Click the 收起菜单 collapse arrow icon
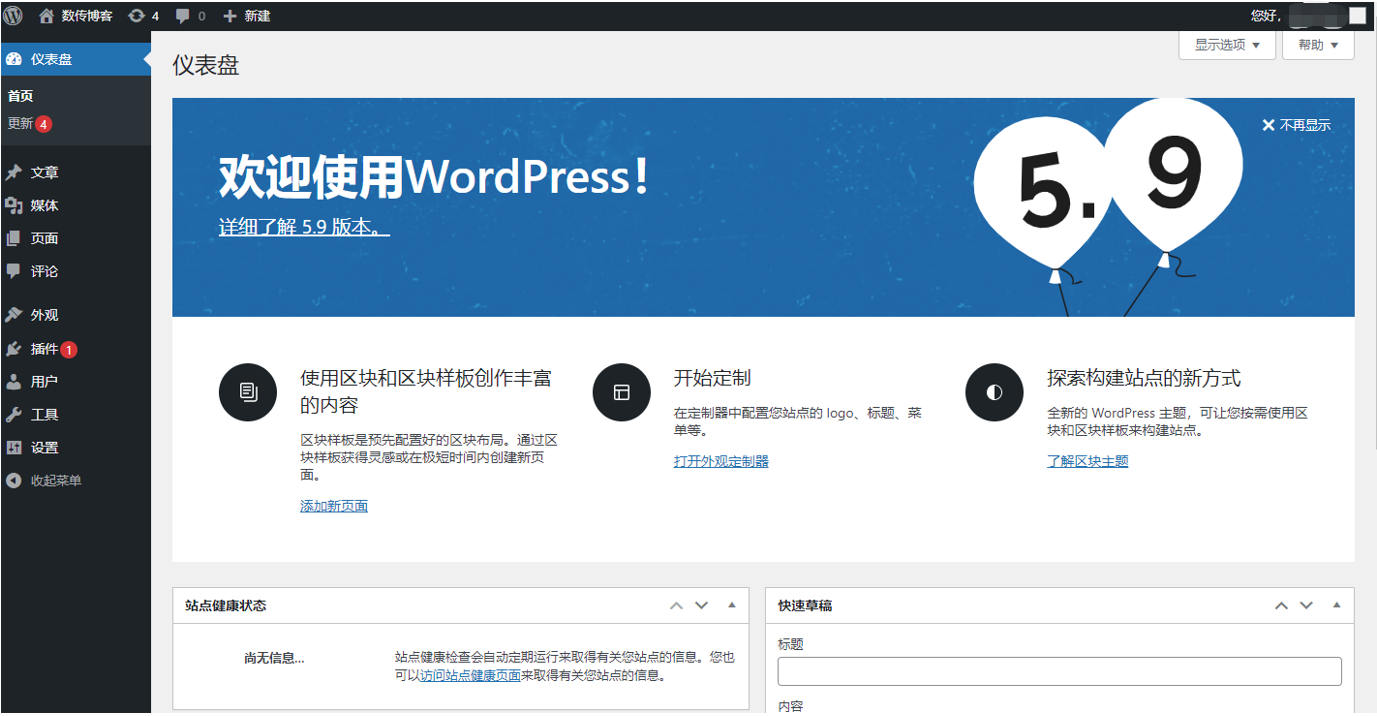 pos(14,481)
